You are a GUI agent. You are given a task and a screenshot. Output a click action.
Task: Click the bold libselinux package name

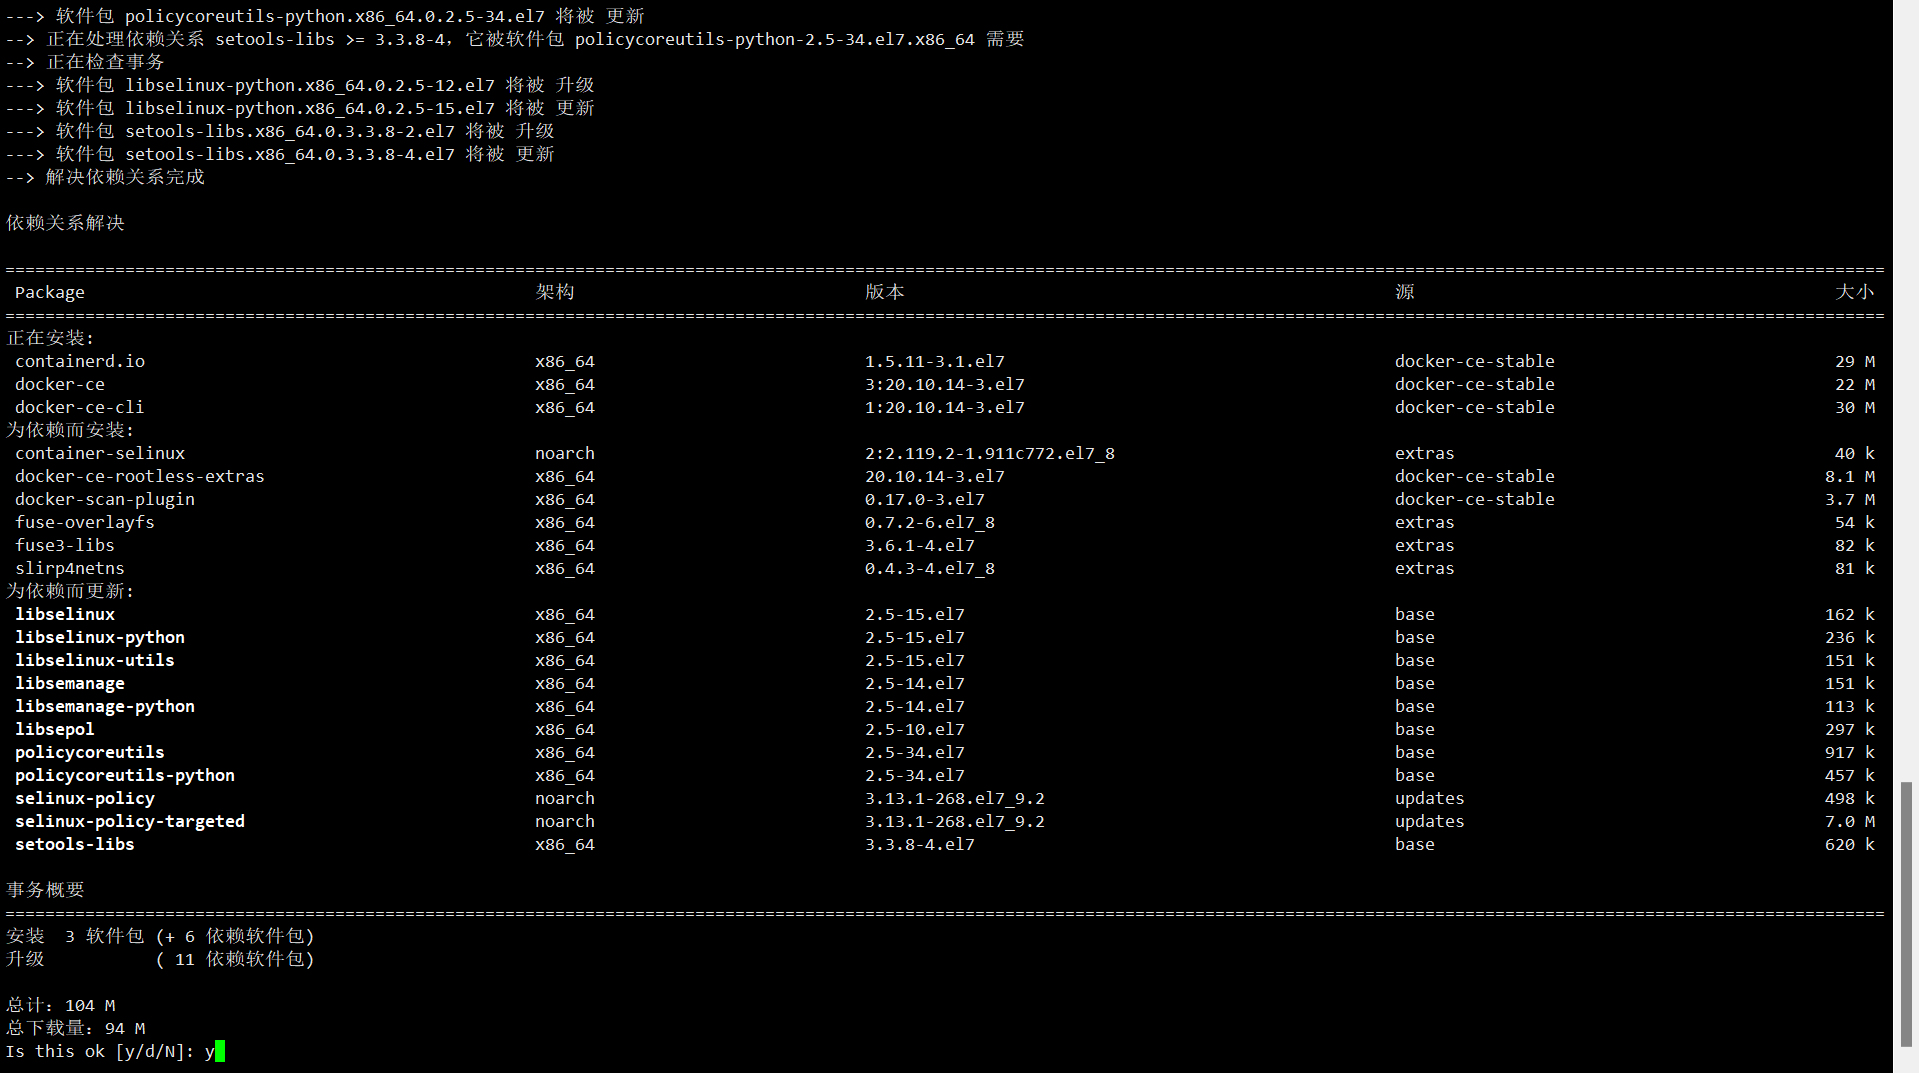click(65, 614)
